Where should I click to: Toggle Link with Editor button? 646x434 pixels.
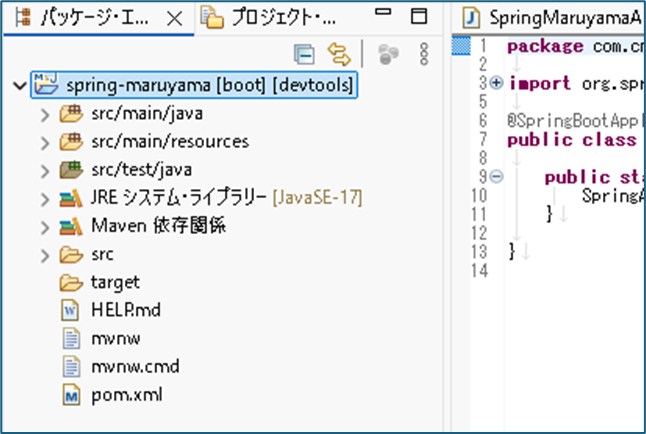coord(339,53)
